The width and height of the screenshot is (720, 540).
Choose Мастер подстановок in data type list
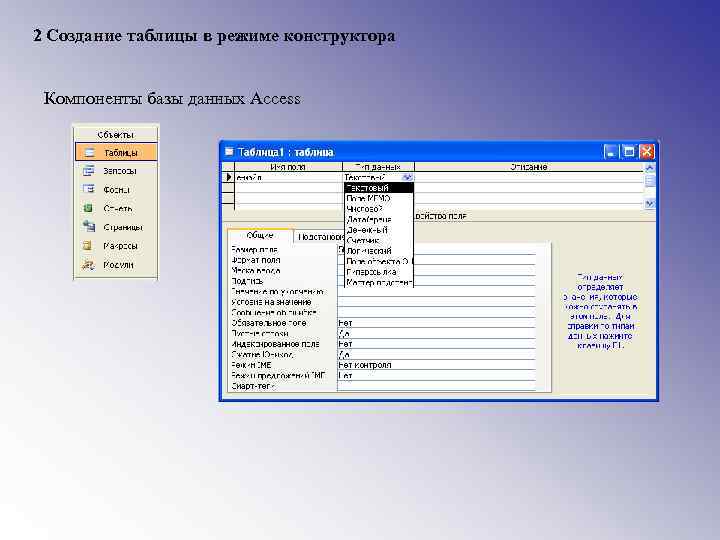pos(379,282)
